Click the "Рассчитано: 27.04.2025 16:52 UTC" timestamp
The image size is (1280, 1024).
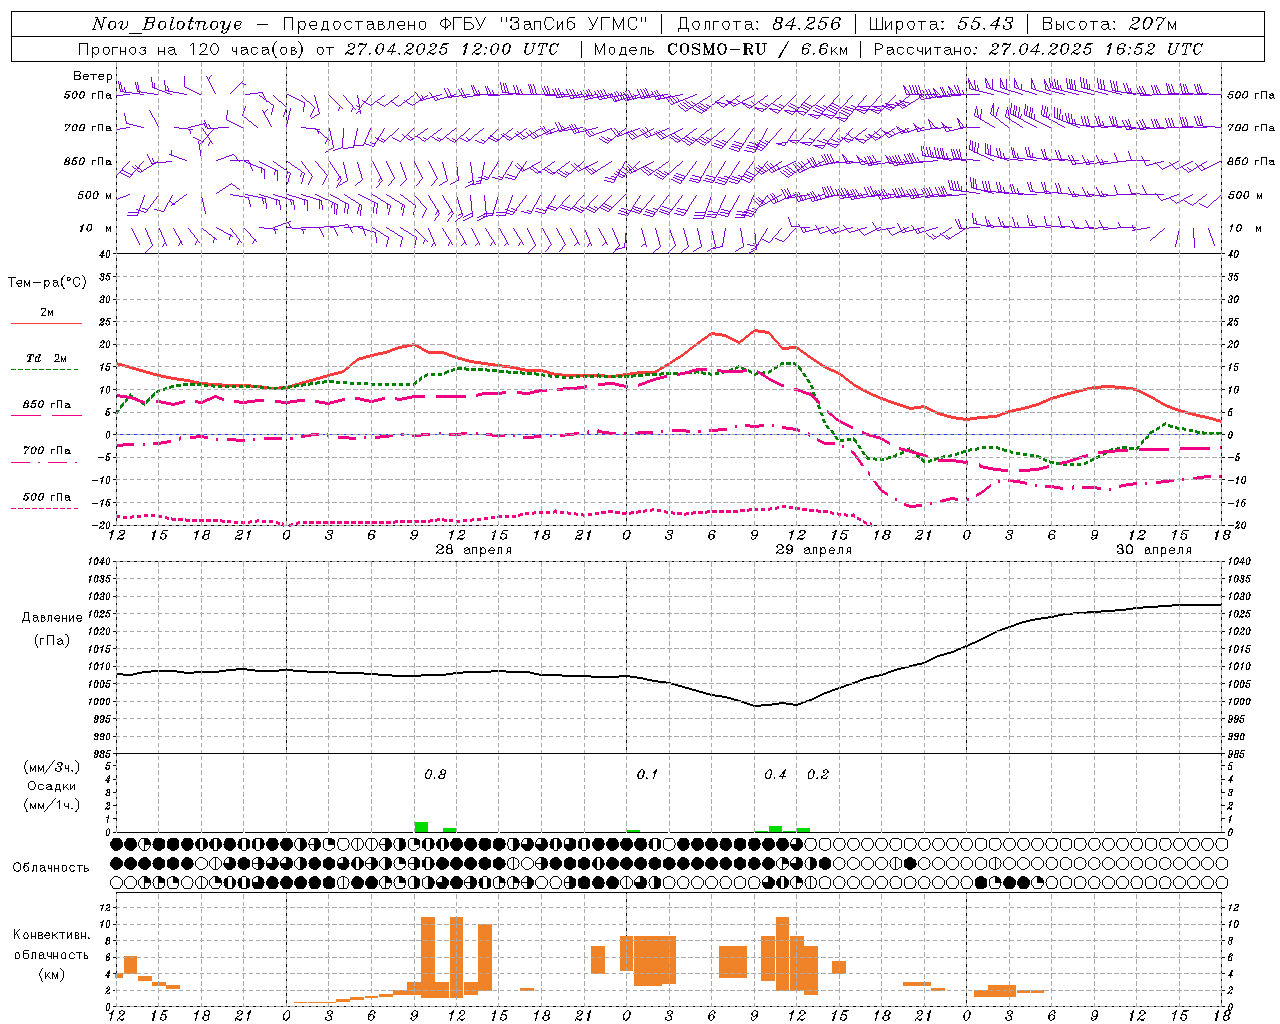(1038, 49)
